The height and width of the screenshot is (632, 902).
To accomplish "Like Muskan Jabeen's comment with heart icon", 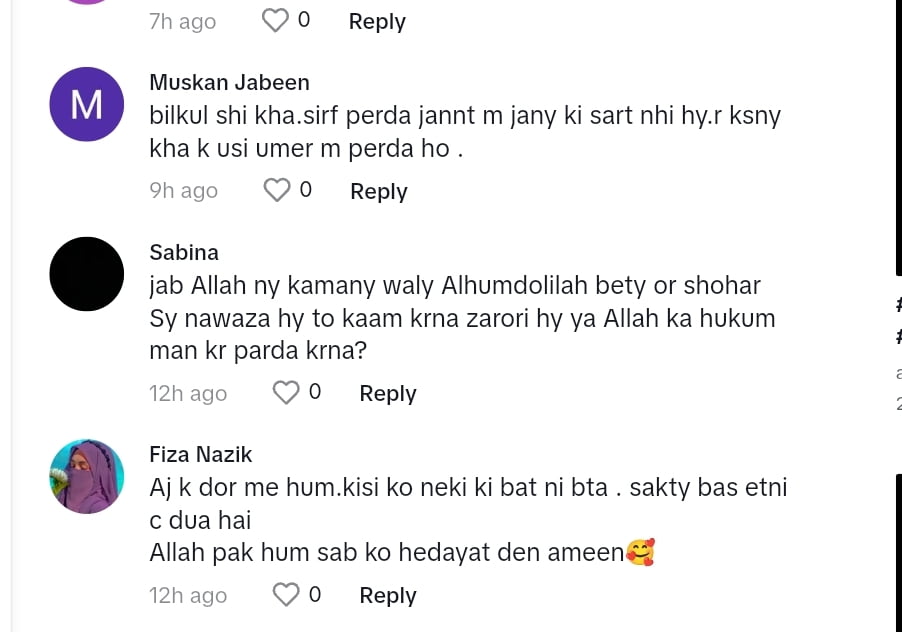I will tap(276, 190).
